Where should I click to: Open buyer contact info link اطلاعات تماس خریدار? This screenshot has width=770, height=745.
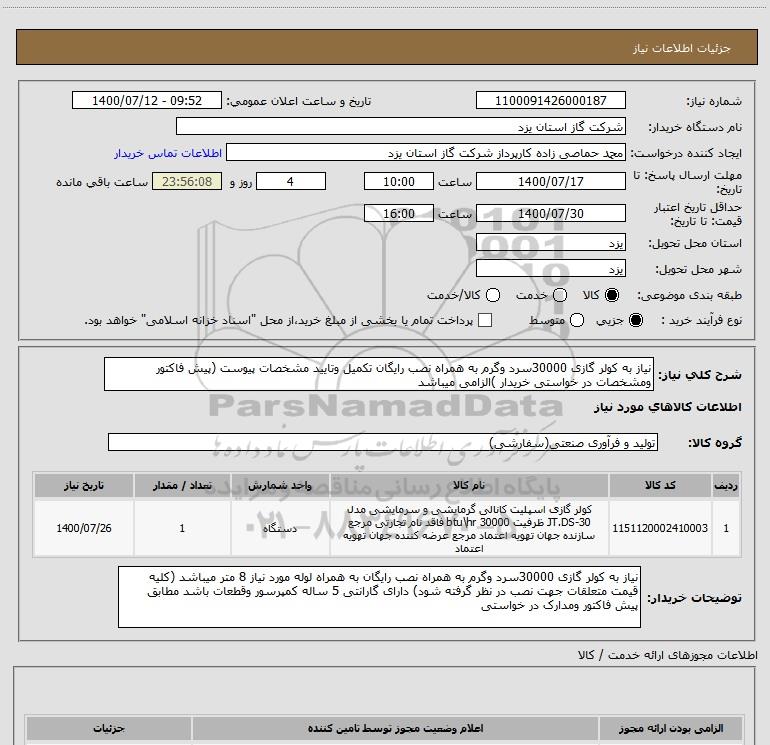click(x=168, y=153)
